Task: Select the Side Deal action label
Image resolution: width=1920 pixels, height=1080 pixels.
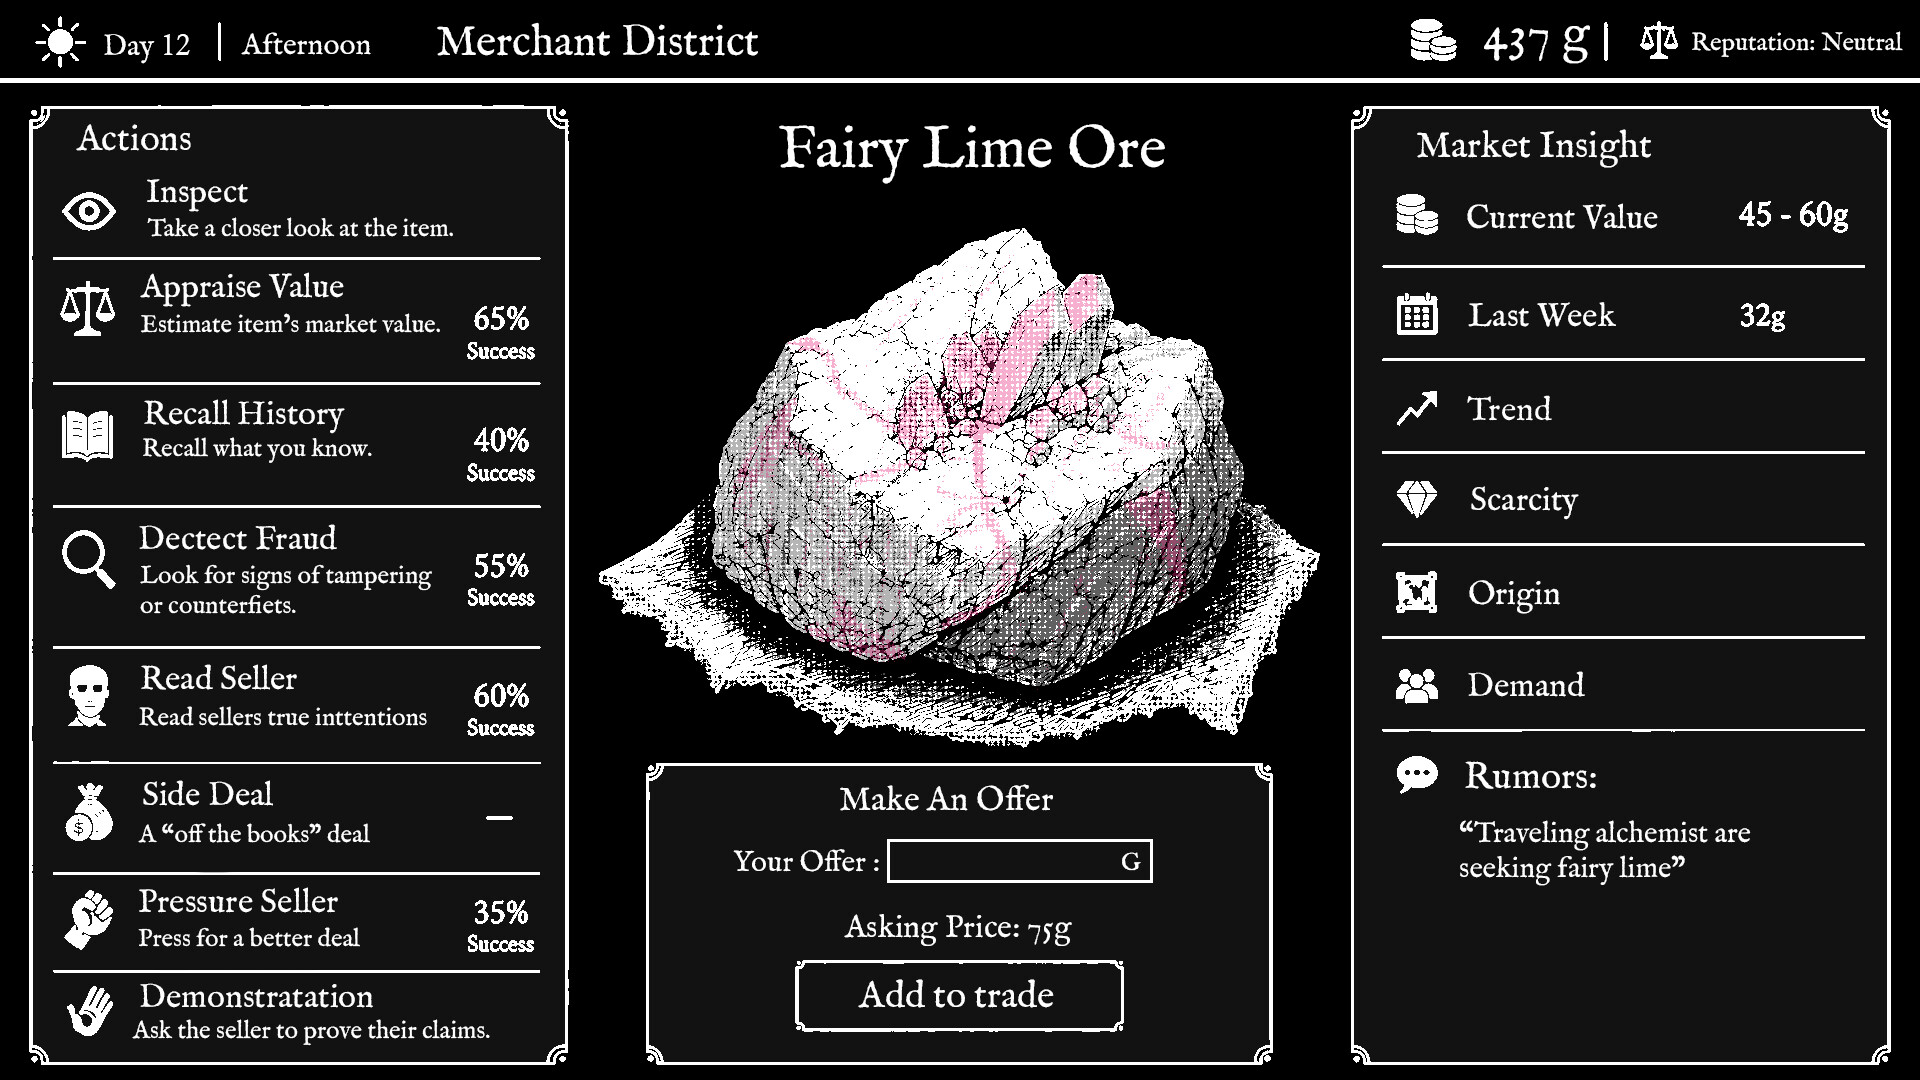Action: click(x=207, y=794)
